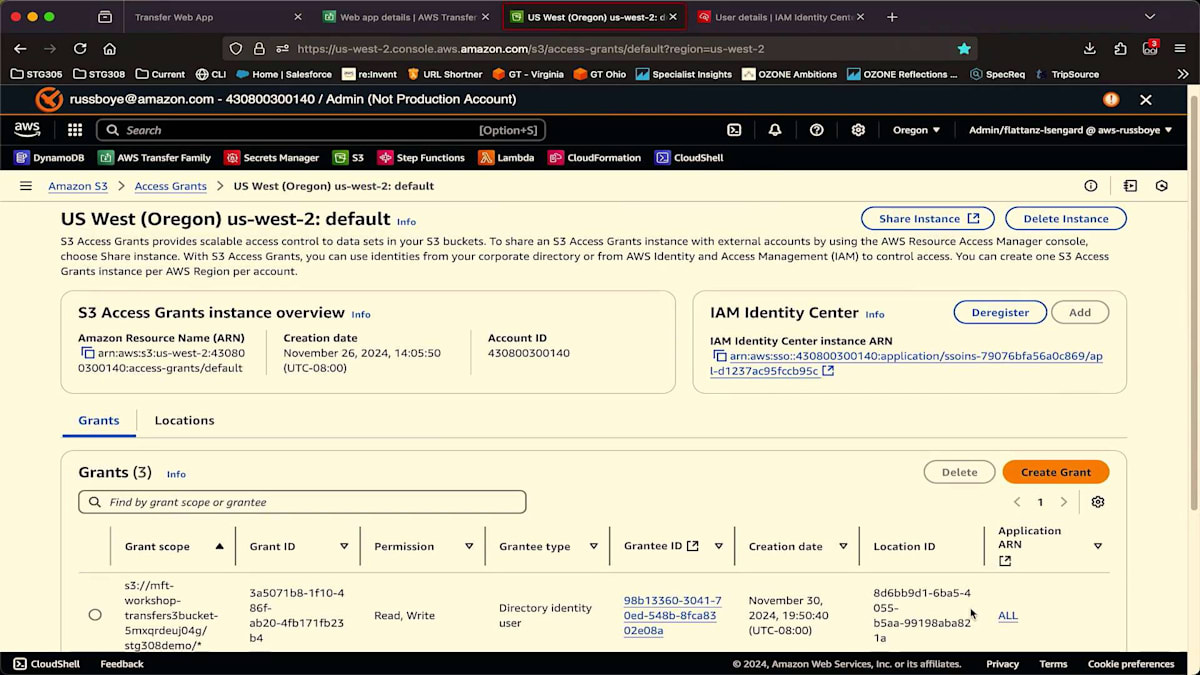Open the AWS services grid menu
Viewport: 1200px width, 675px height.
pos(75,130)
